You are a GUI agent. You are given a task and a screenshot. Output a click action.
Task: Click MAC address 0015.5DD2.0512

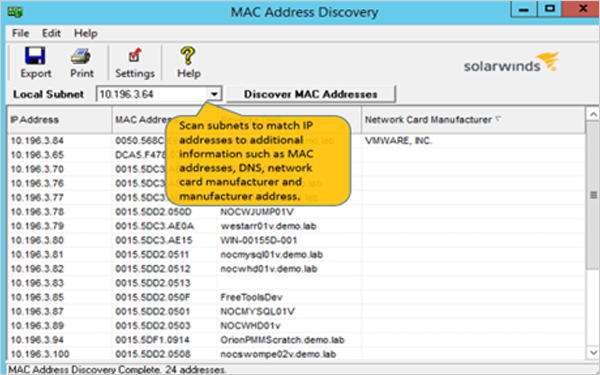point(153,269)
